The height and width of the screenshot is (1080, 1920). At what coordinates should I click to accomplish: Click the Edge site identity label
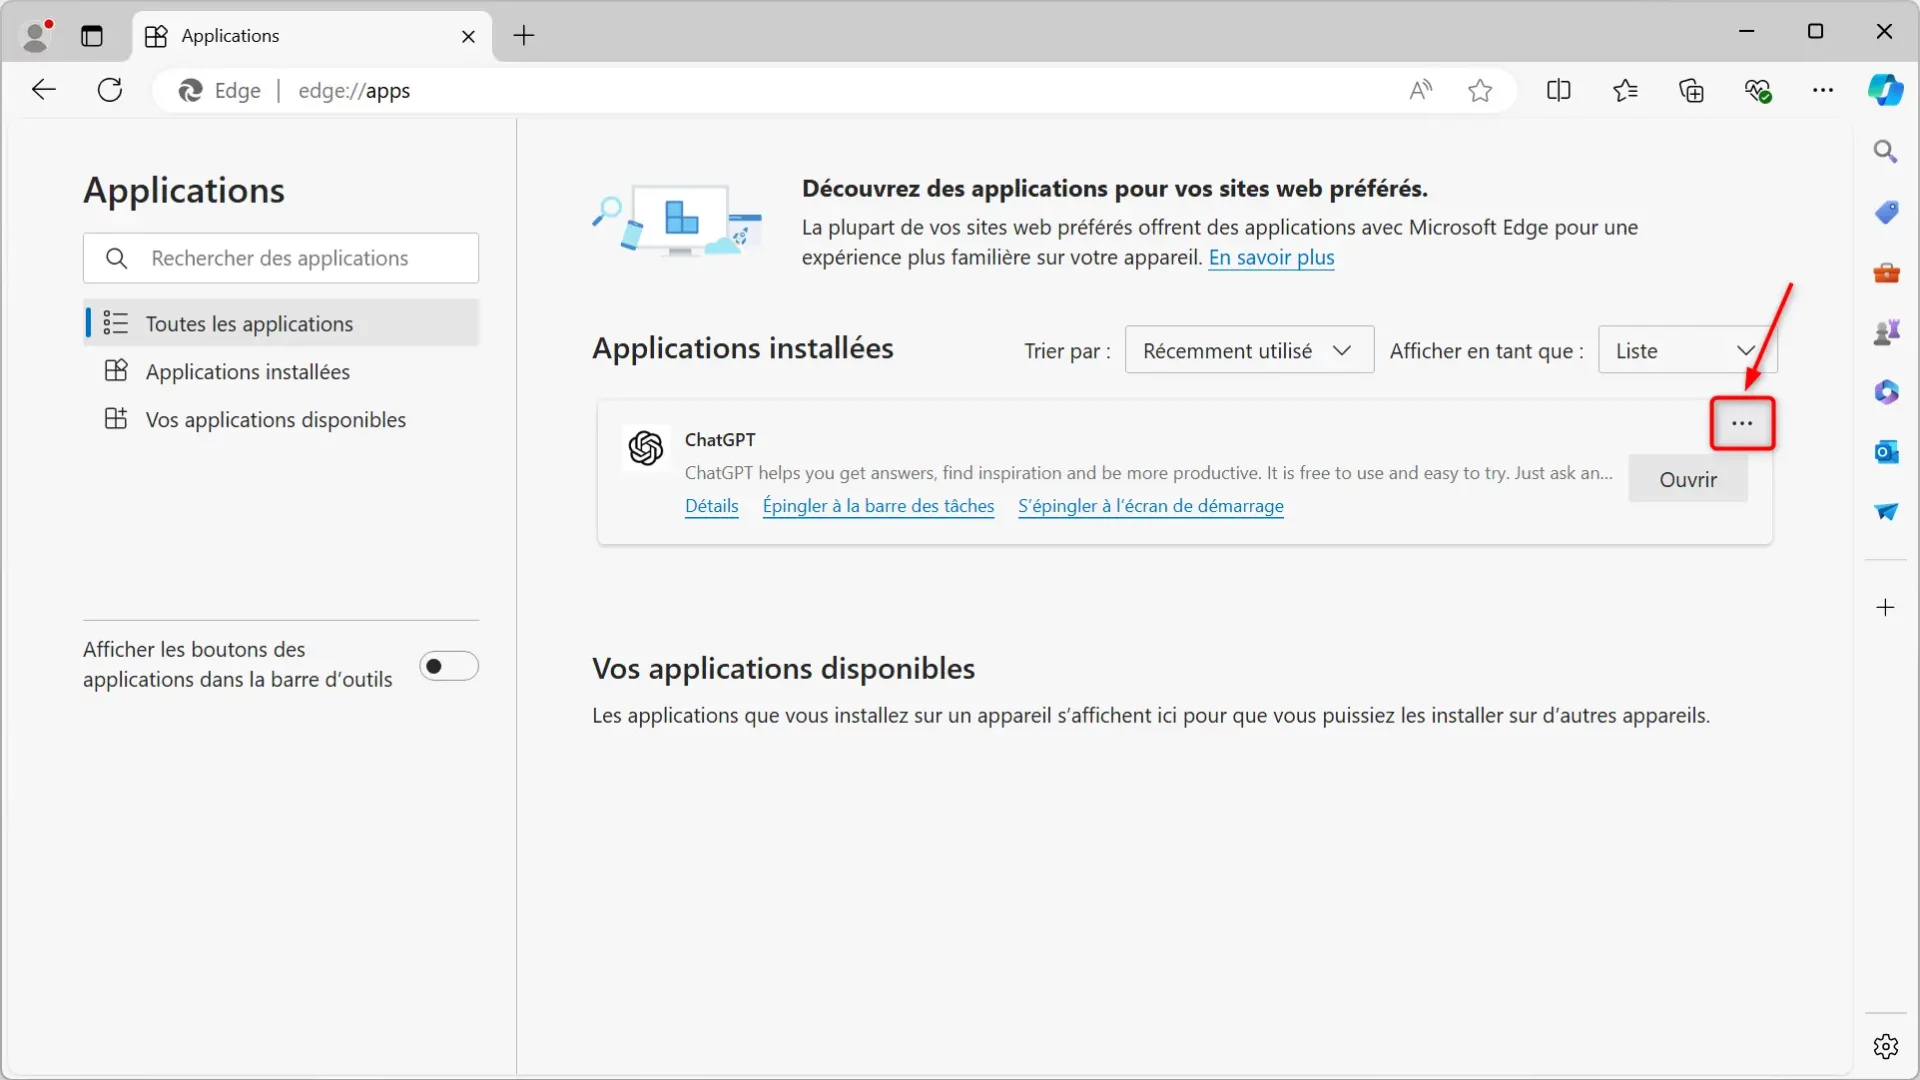(219, 91)
